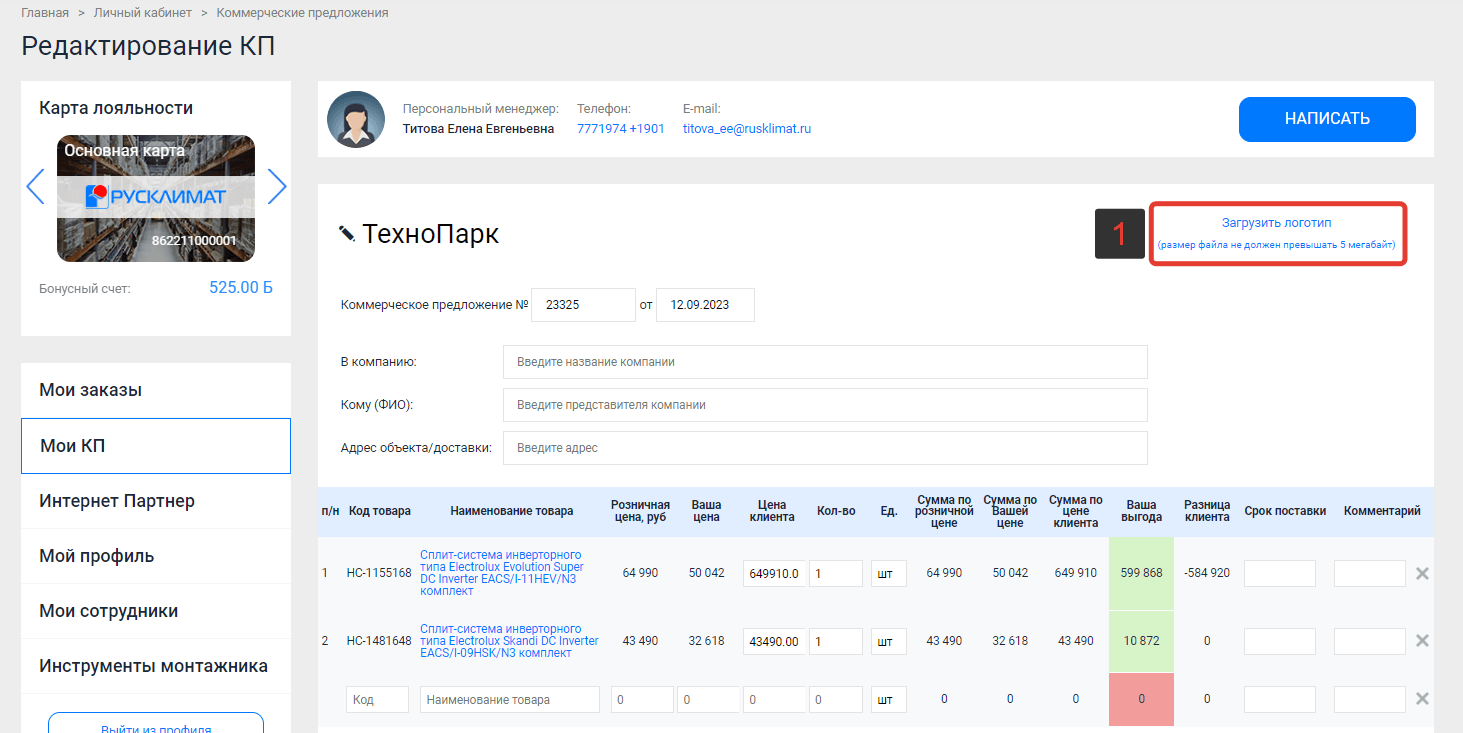Click retail price 64 990 in row 1
The image size is (1463, 733).
pos(640,573)
